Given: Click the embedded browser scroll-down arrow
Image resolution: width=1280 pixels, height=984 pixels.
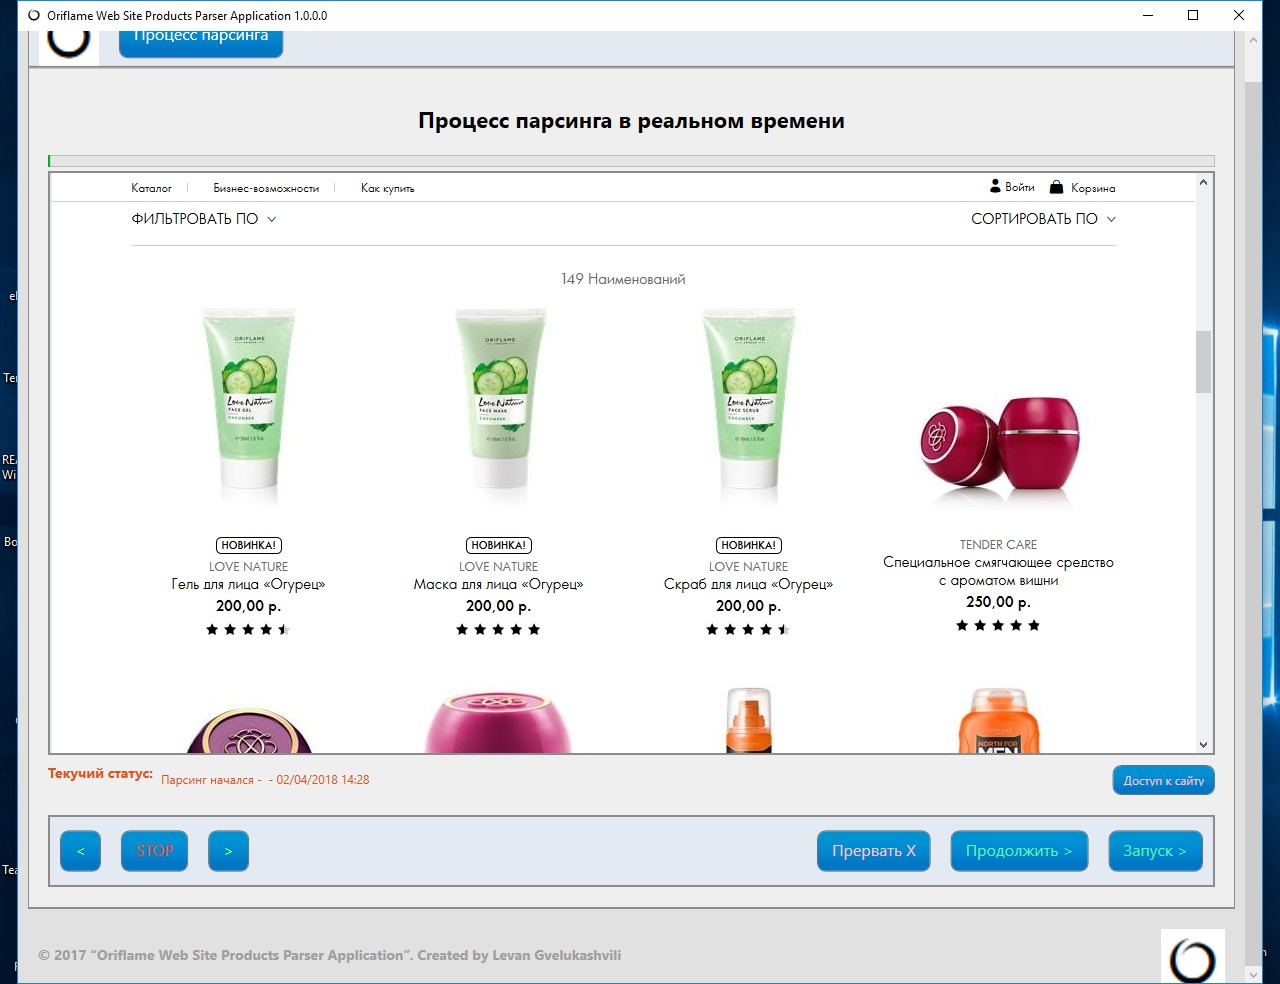Looking at the screenshot, I should click(1204, 745).
